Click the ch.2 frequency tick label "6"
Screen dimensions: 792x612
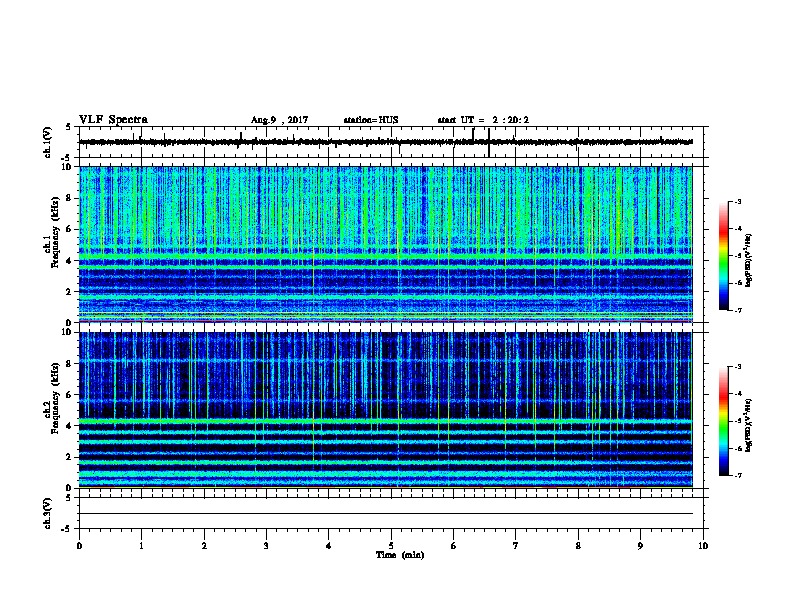coord(70,394)
